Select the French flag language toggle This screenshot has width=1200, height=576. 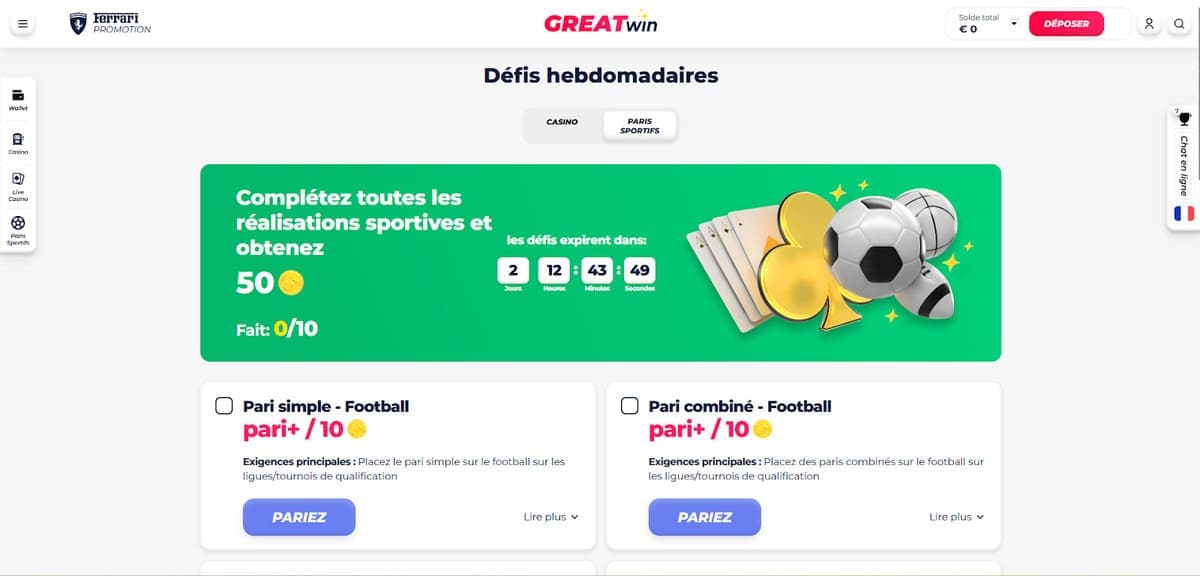(x=1186, y=213)
